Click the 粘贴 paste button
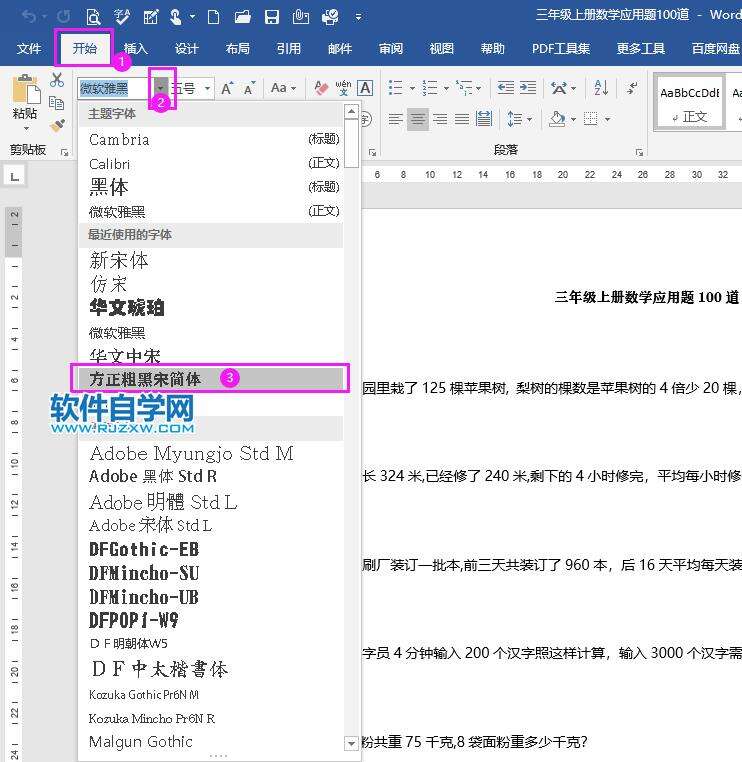The image size is (742, 762). pyautogui.click(x=25, y=103)
